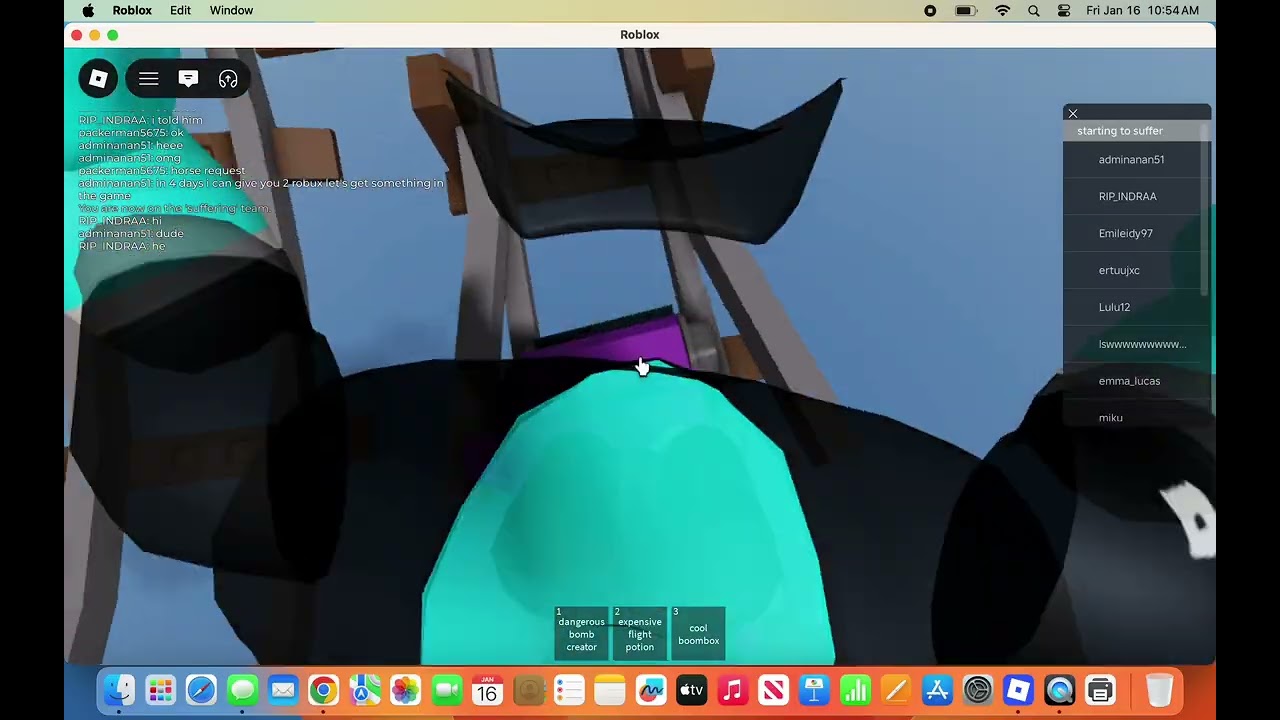The image size is (1280, 720).
Task: Open Finder from the Dock
Action: pyautogui.click(x=119, y=690)
